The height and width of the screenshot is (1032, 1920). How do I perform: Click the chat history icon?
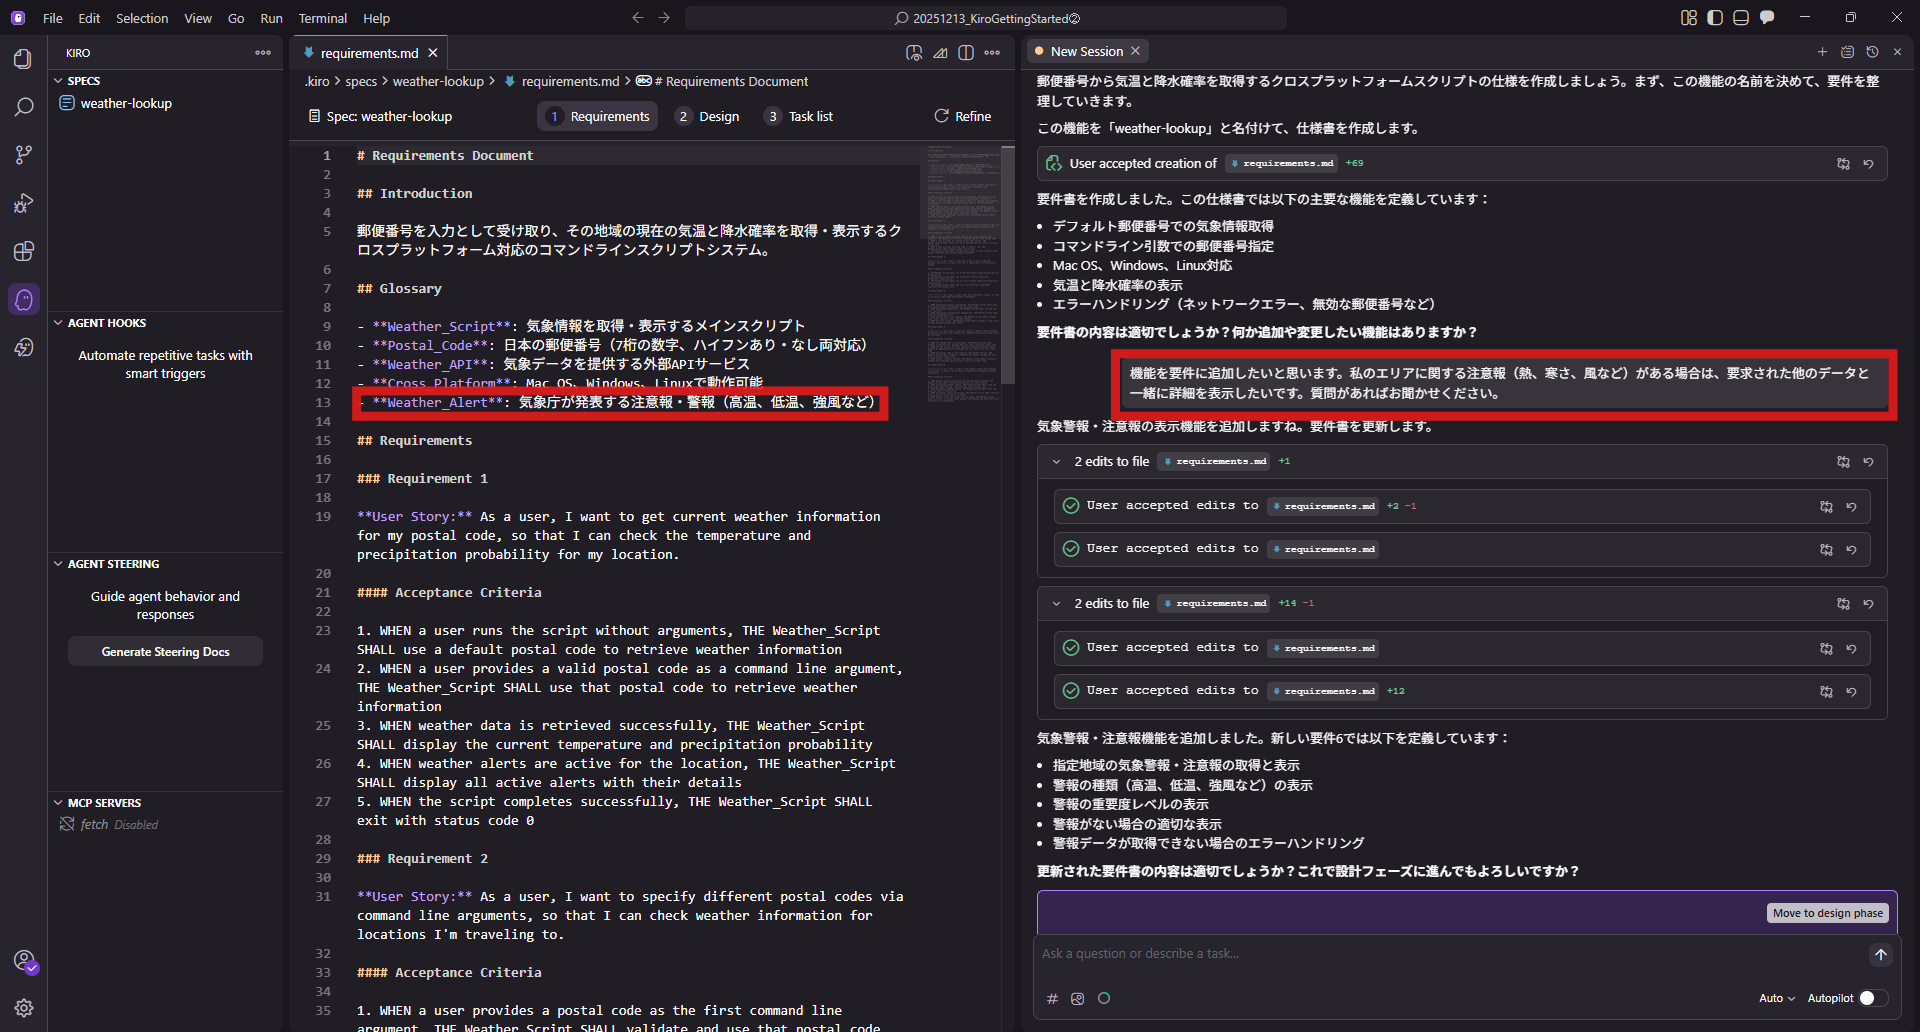[x=1872, y=52]
